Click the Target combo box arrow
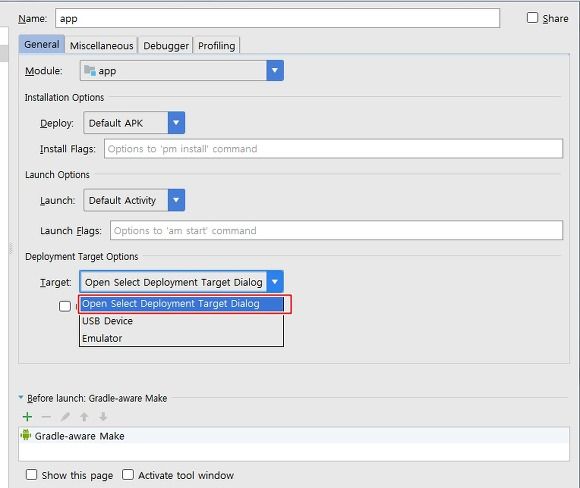580x488 pixels. (275, 282)
